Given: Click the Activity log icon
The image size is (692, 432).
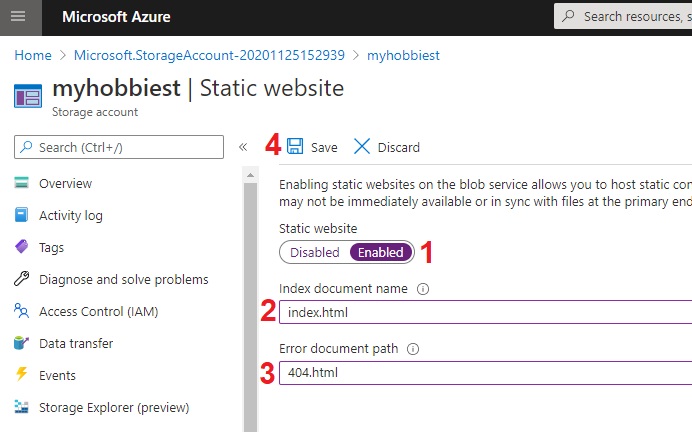Looking at the screenshot, I should 21,215.
